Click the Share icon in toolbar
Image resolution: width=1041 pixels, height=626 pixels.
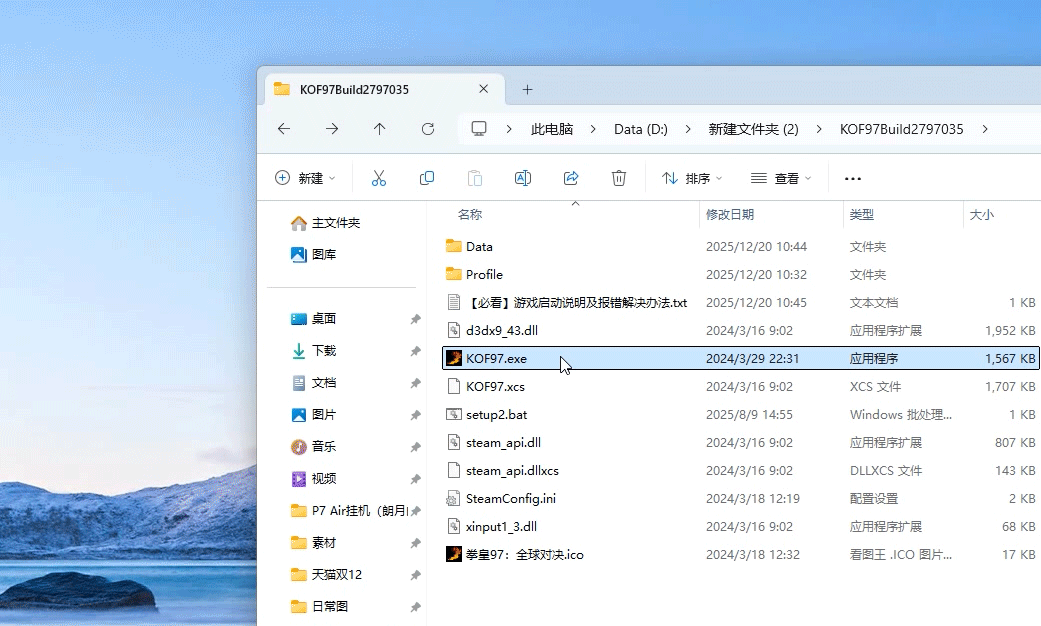pos(571,178)
